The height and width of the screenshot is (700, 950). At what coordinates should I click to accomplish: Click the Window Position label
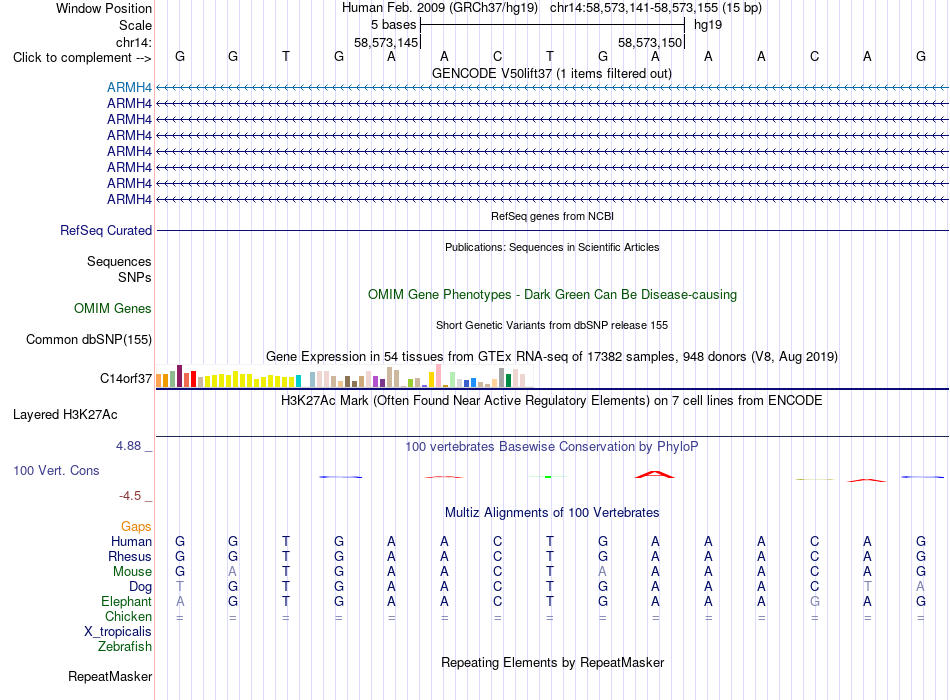tap(104, 8)
